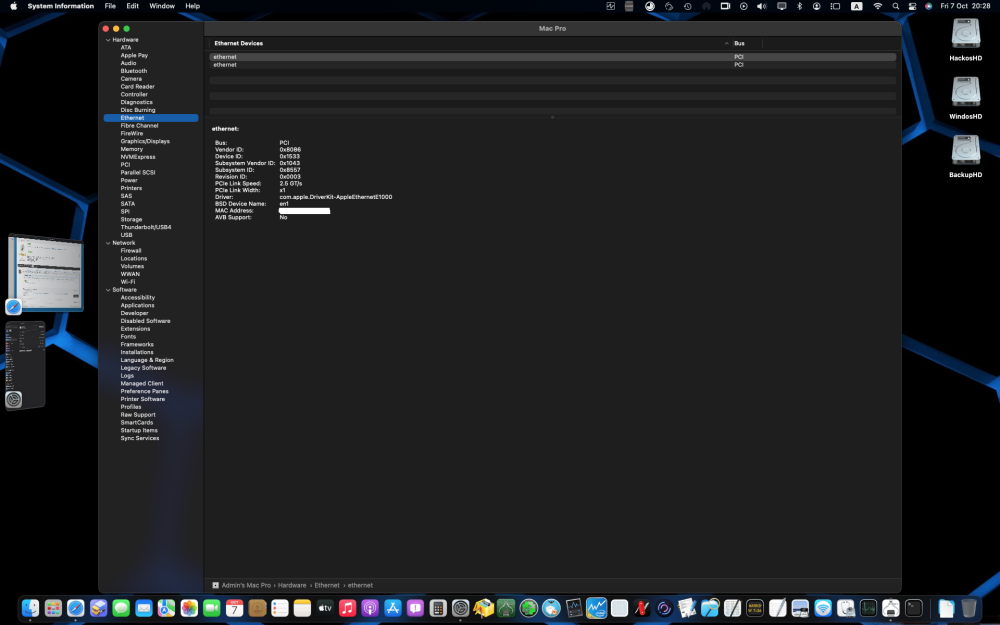Launch FaceTime from dock
This screenshot has width=1000, height=625.
tap(212, 608)
